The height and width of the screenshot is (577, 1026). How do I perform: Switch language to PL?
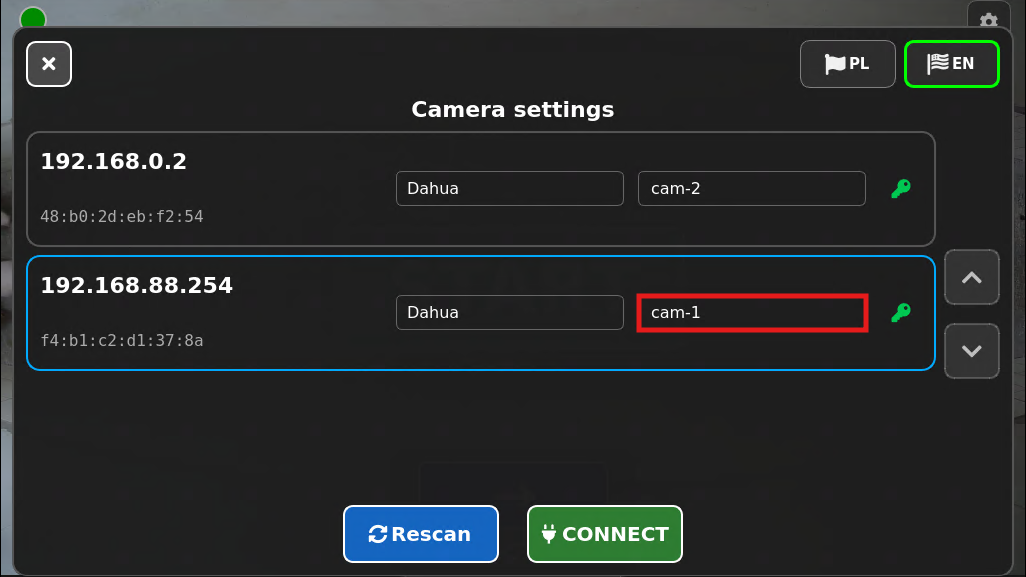click(847, 64)
